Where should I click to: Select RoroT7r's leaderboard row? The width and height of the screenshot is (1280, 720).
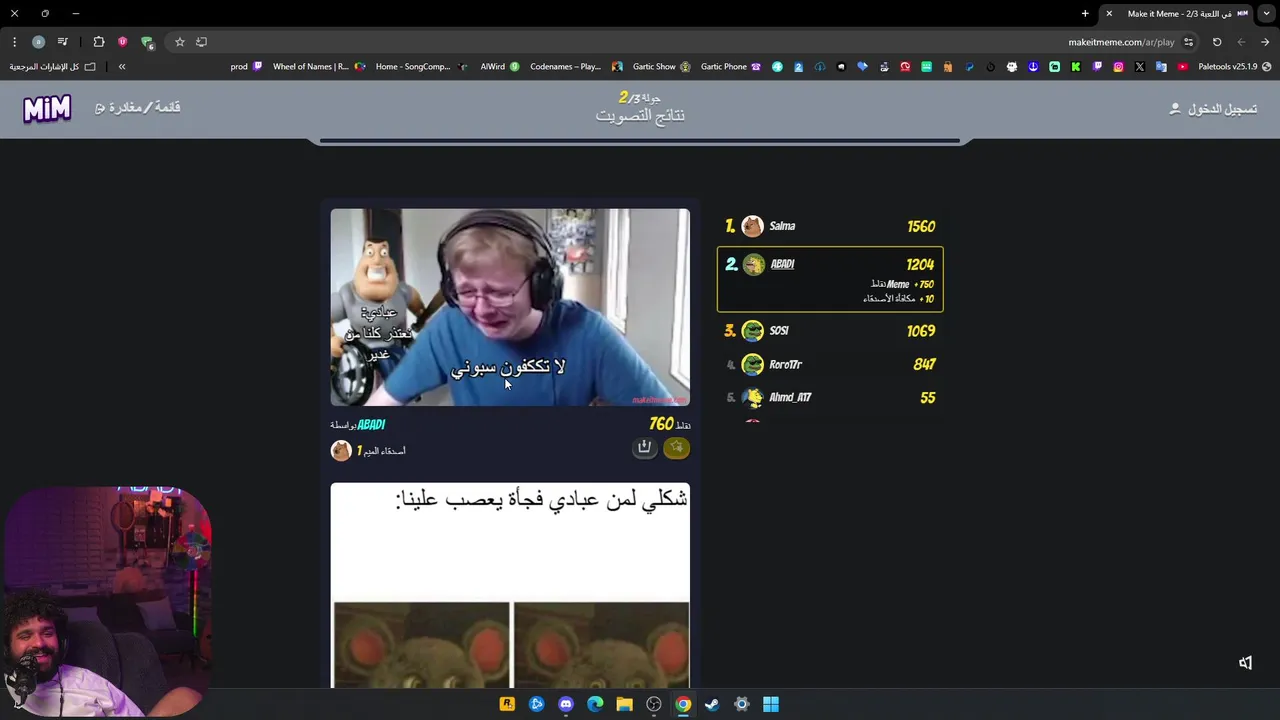point(830,365)
